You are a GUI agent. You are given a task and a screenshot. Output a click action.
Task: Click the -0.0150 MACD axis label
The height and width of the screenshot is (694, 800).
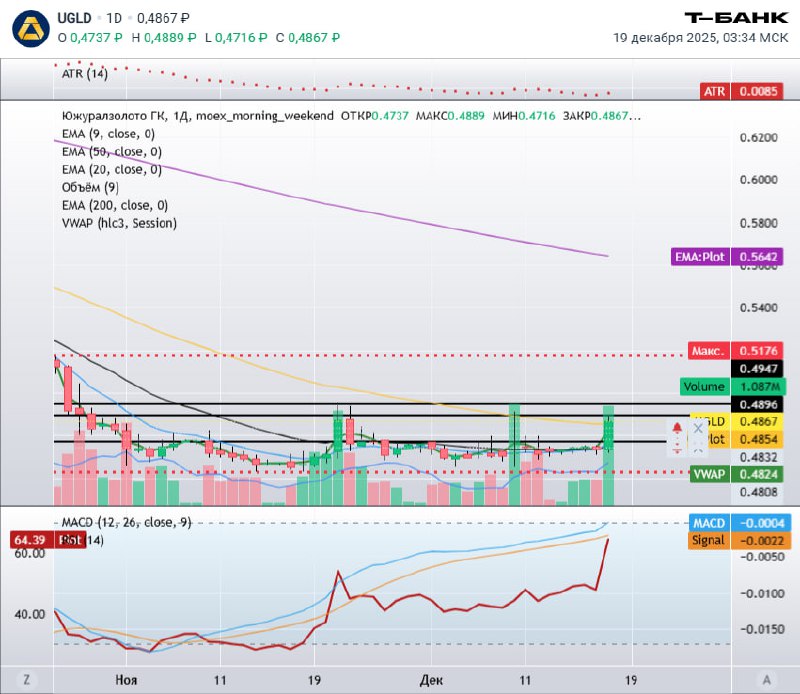tap(762, 629)
